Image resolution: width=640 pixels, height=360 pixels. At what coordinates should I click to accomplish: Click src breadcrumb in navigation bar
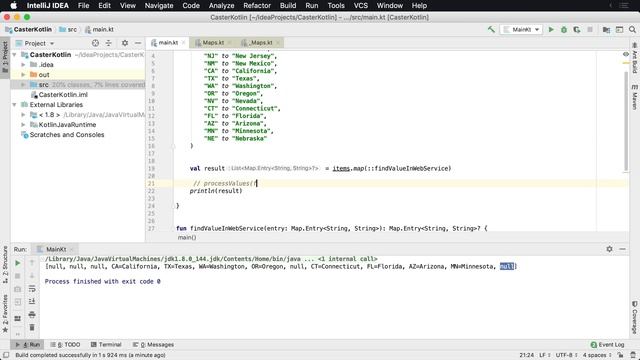tap(68, 29)
